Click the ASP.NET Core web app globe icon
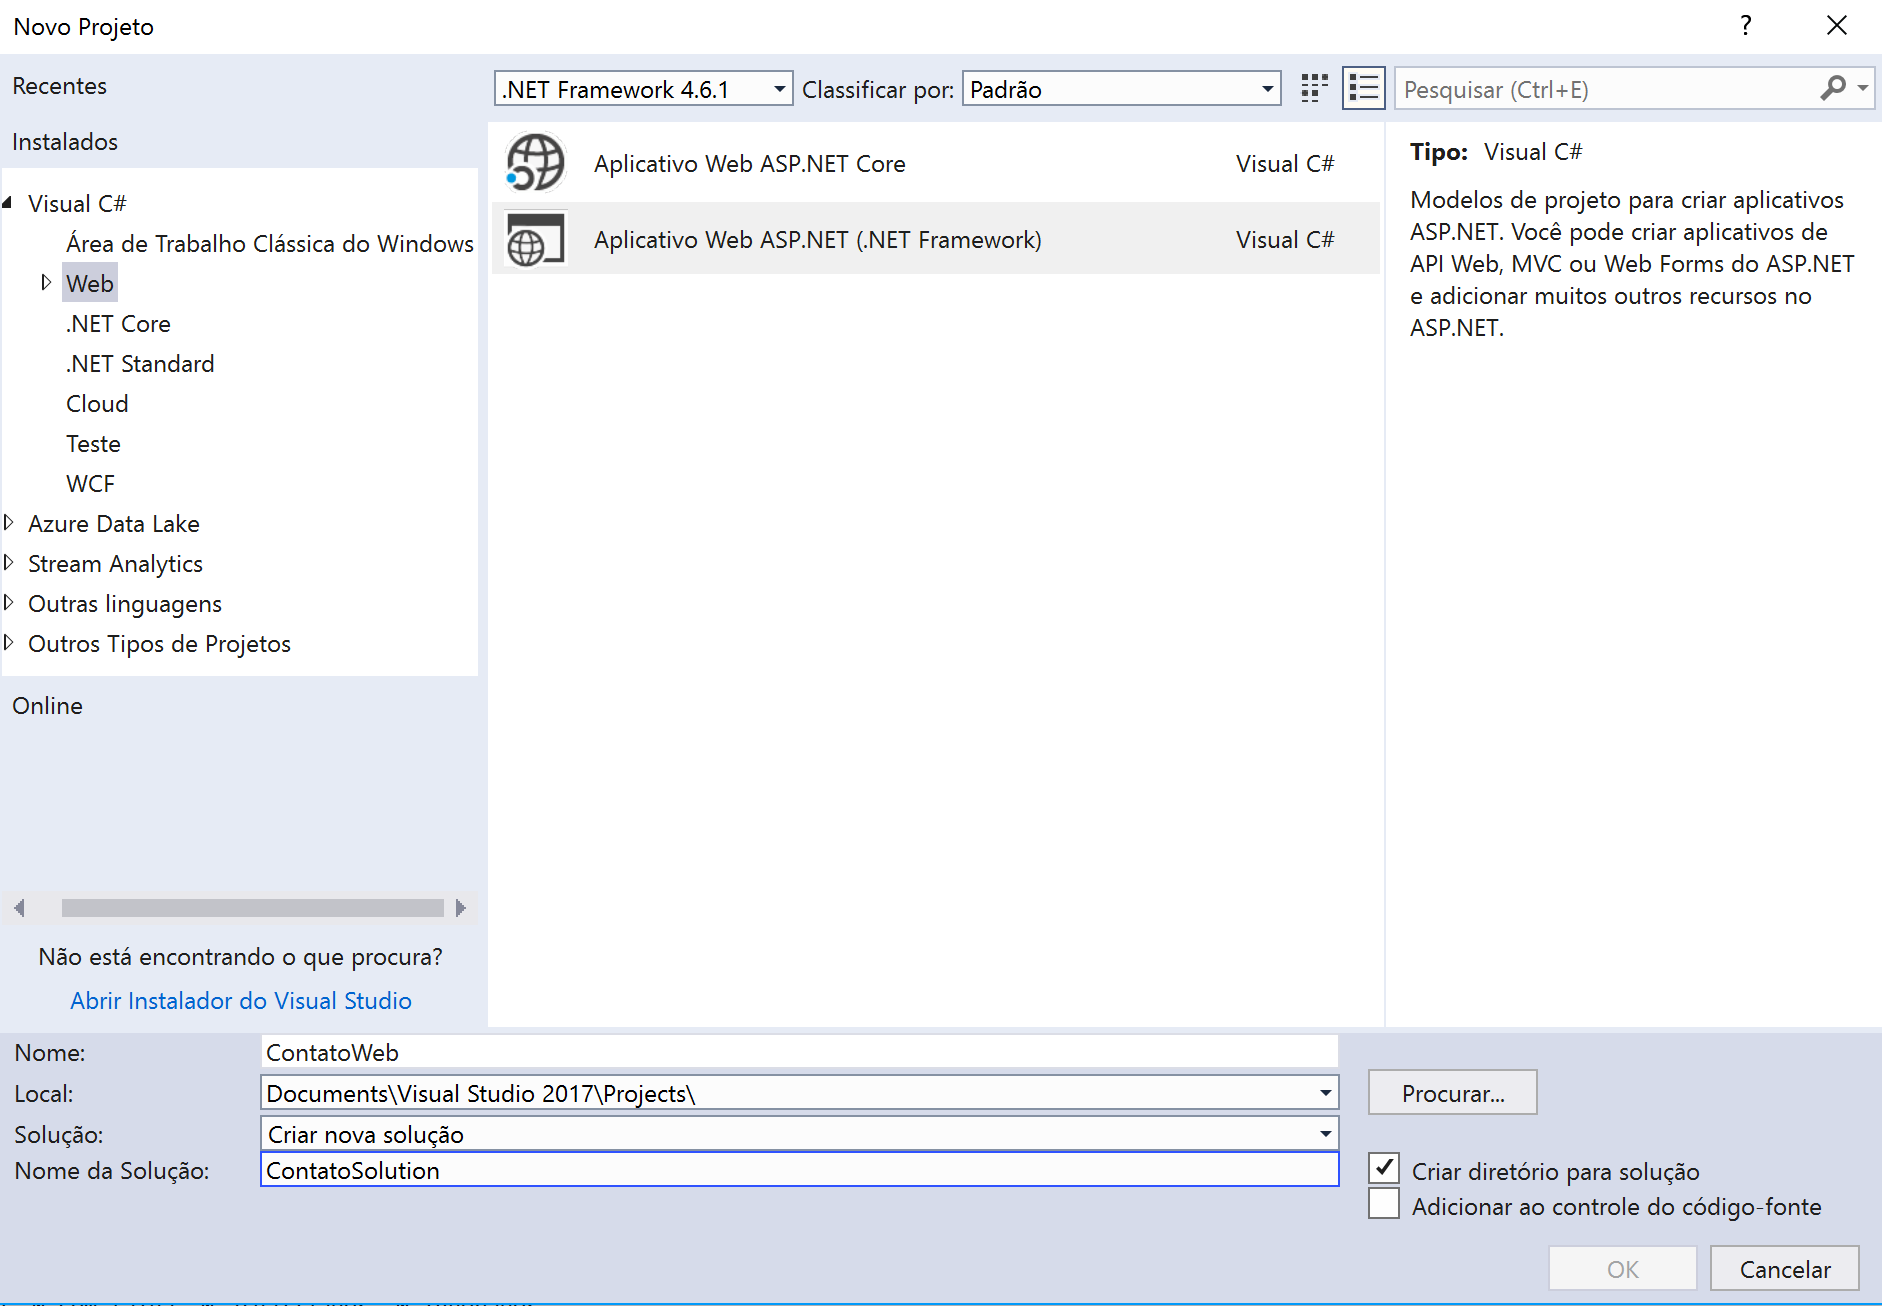Viewport: 1882px width, 1306px height. click(536, 163)
